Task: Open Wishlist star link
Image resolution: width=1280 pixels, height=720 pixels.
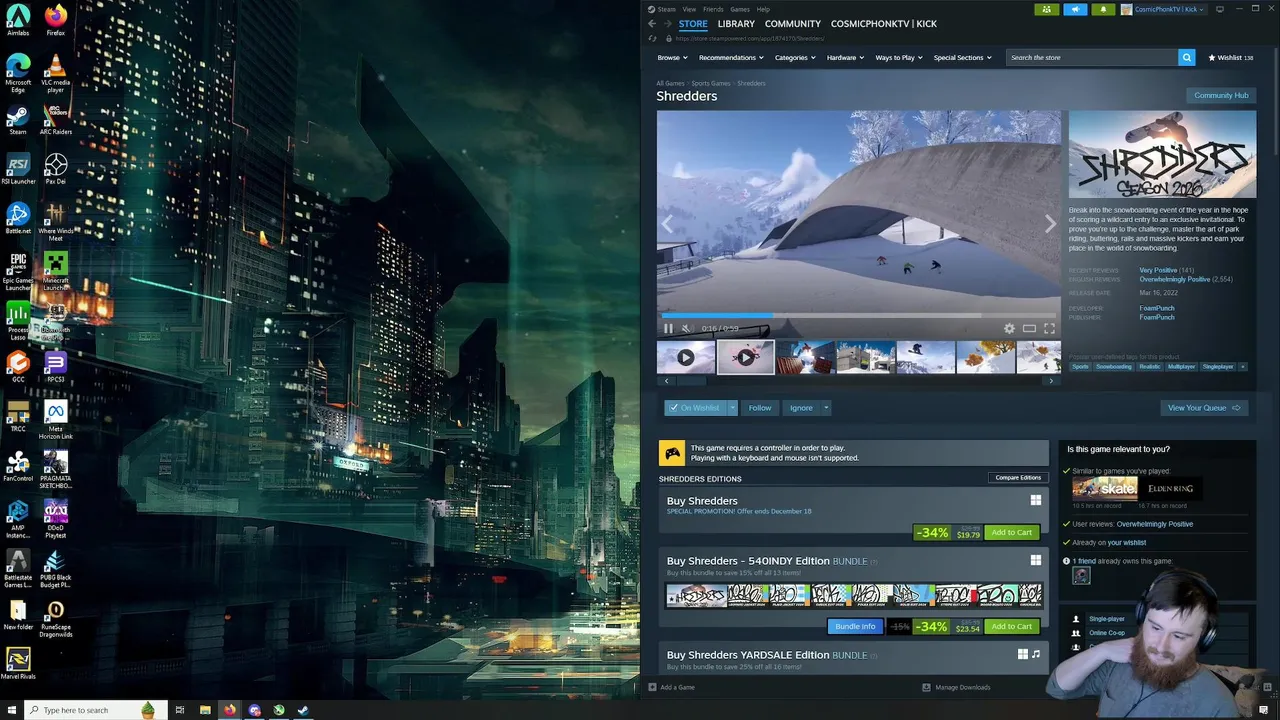Action: click(1231, 57)
